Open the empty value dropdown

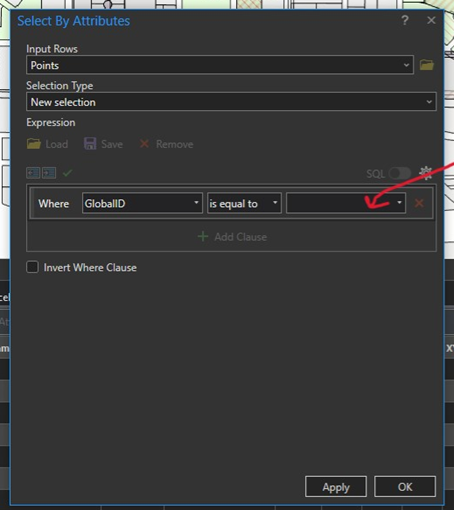tap(346, 203)
